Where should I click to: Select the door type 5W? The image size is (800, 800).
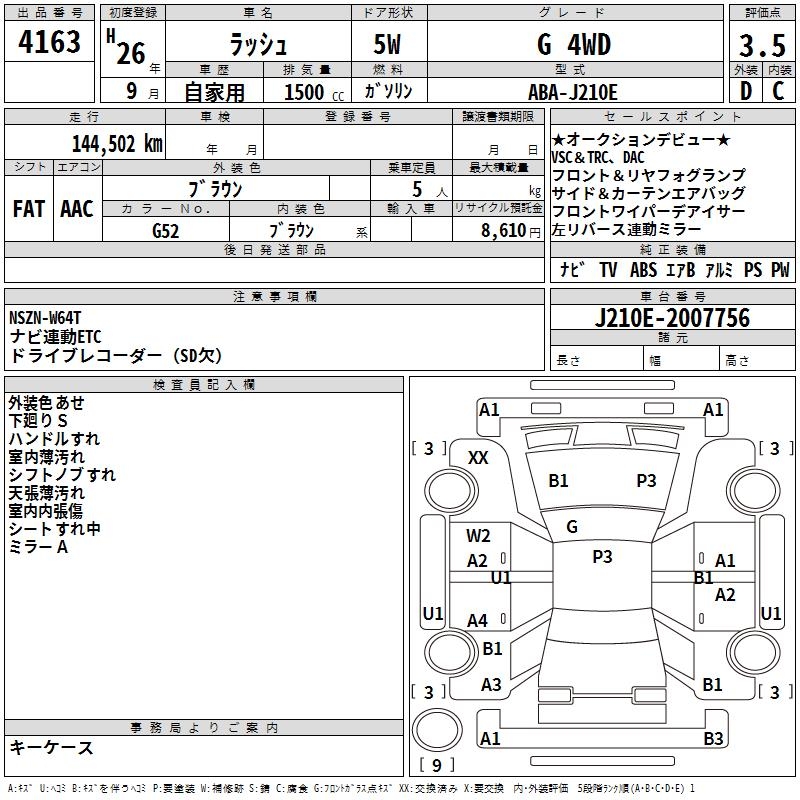387,44
